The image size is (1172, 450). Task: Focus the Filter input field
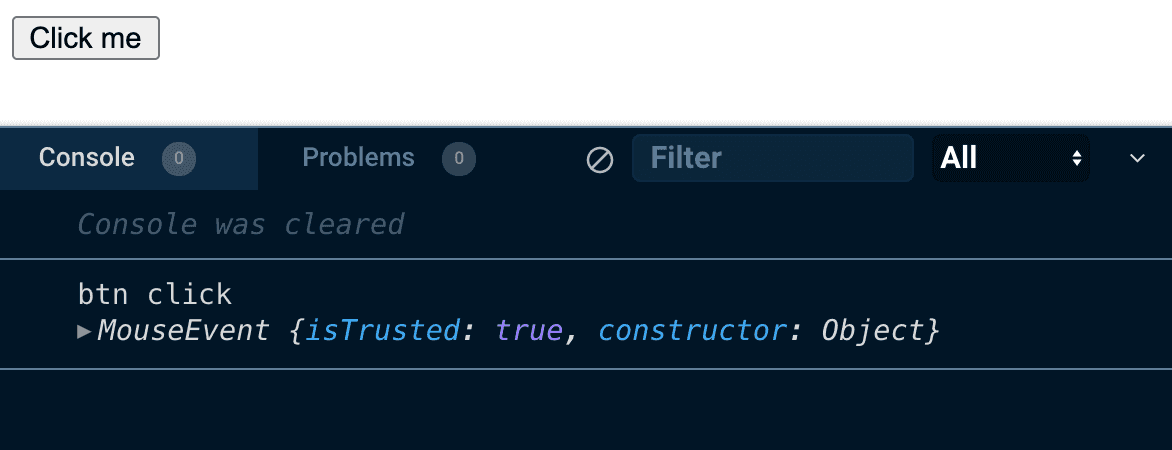[x=772, y=158]
